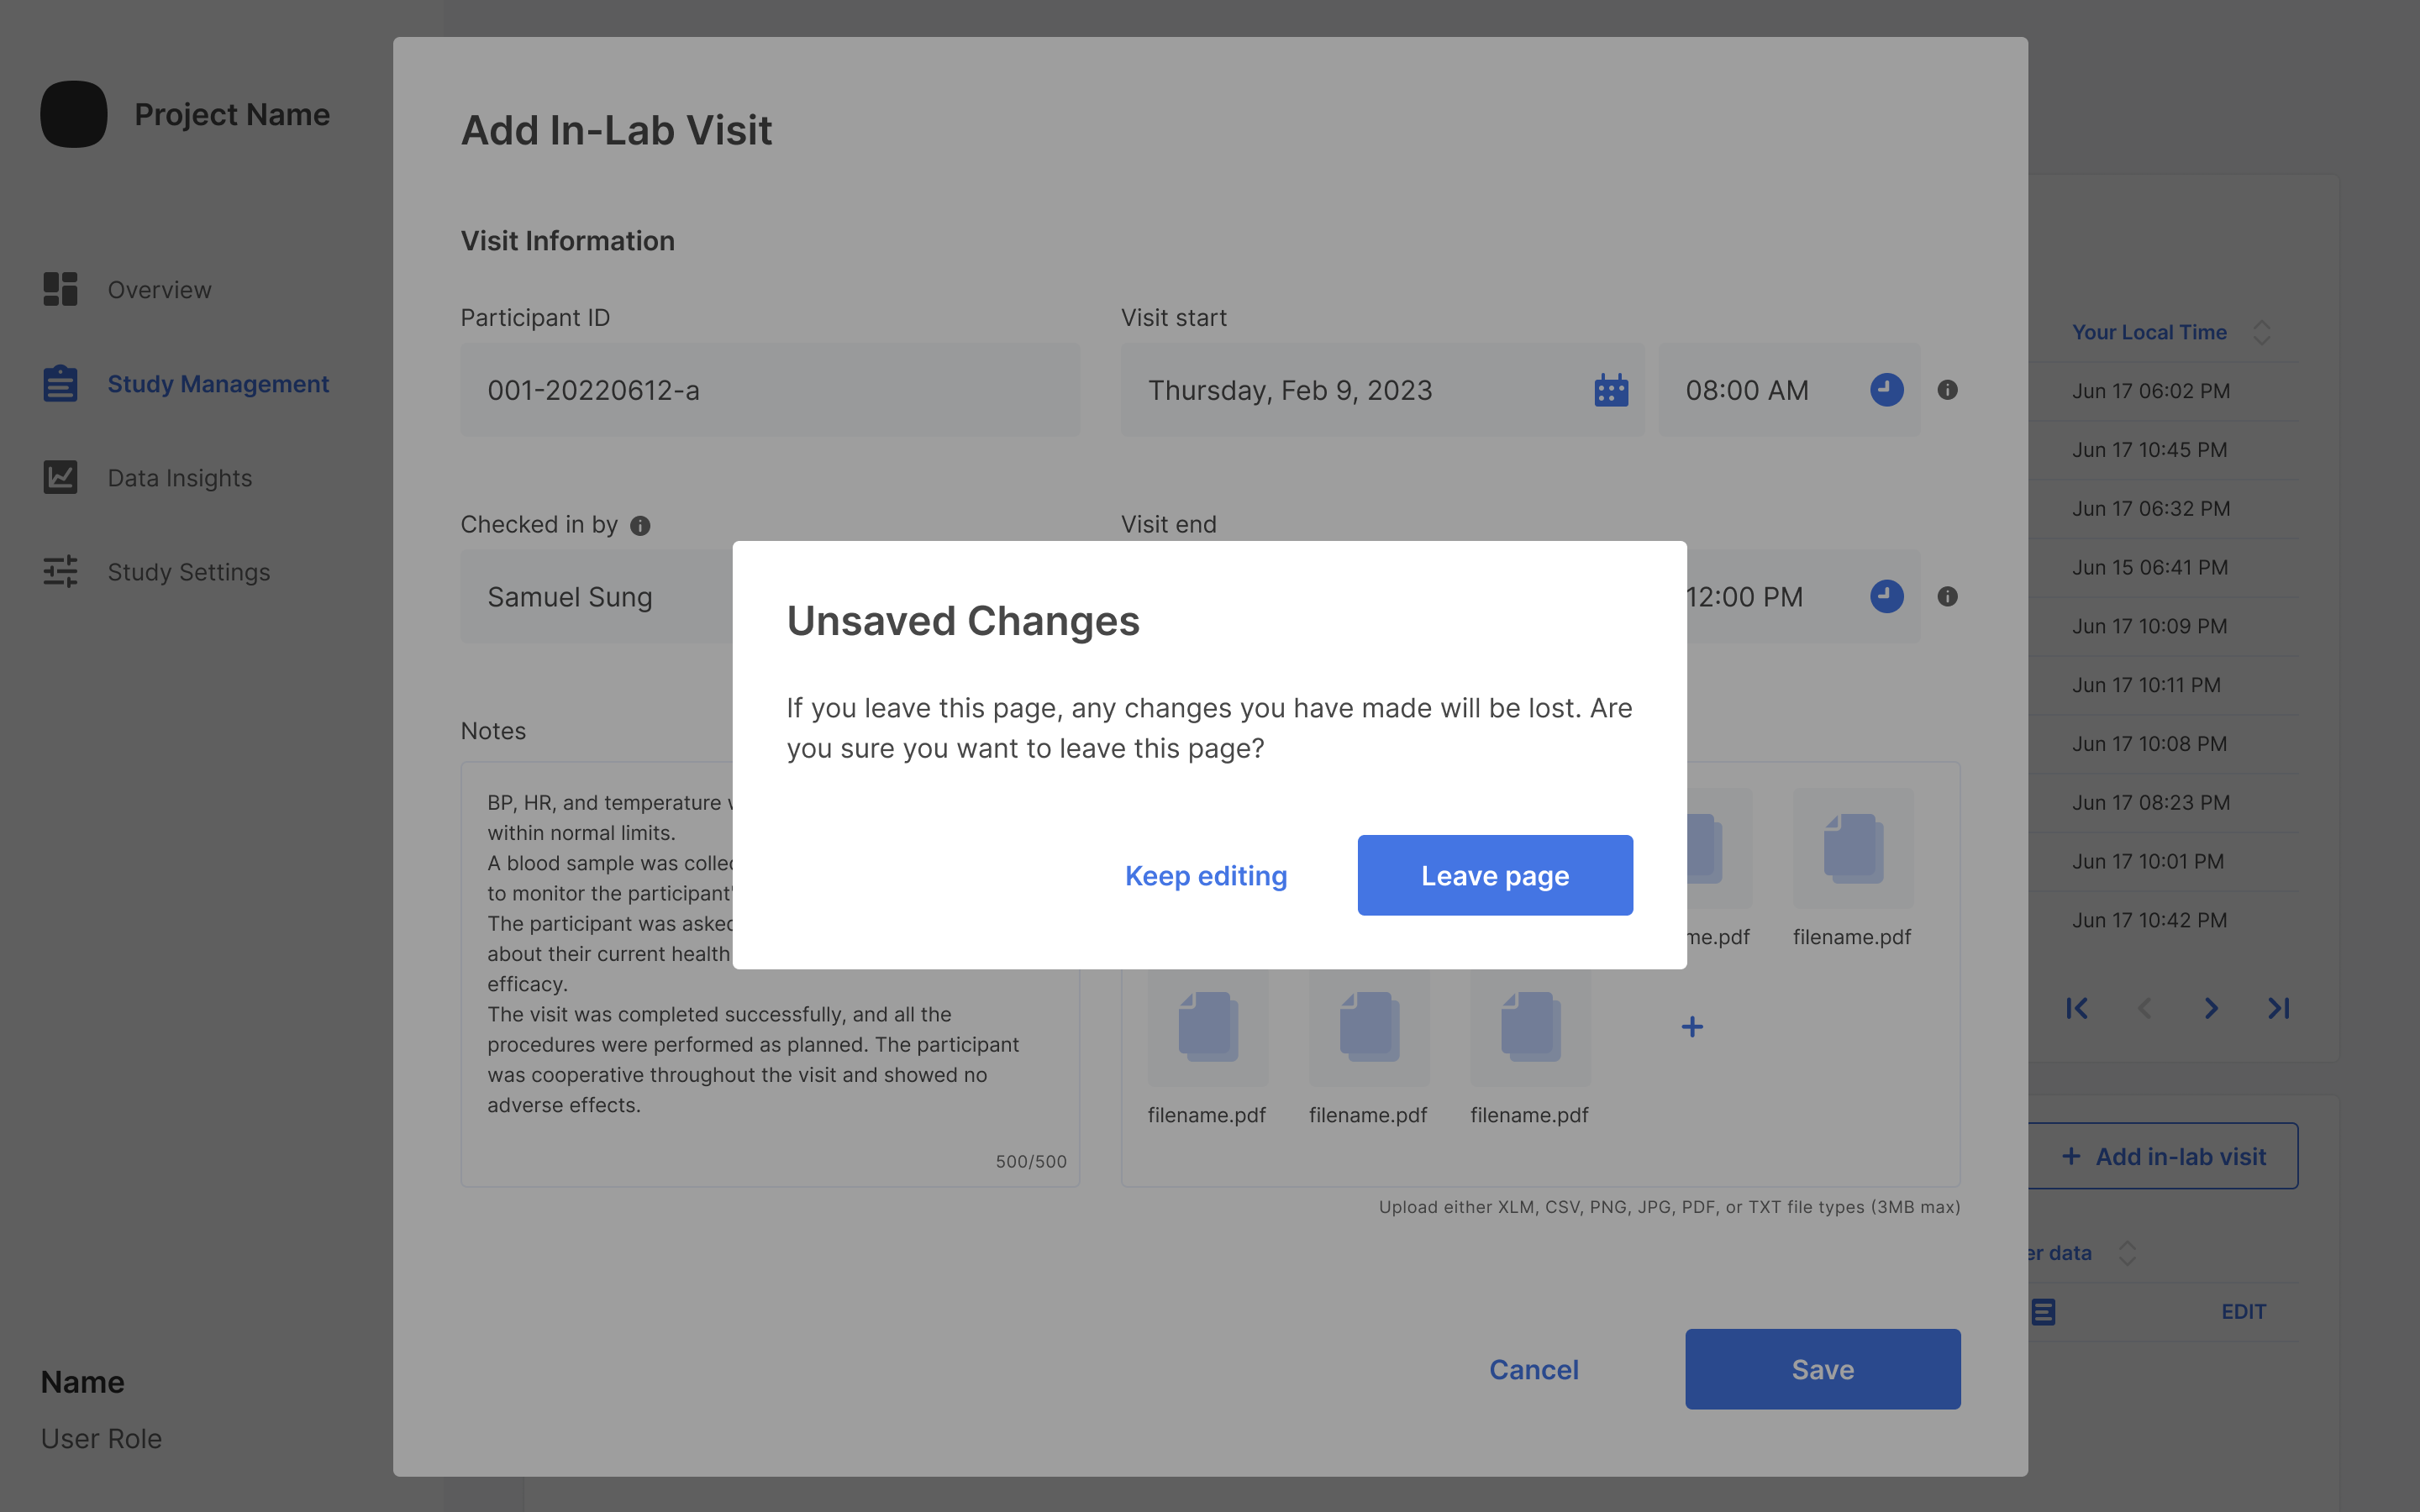The image size is (2420, 1512).
Task: Toggle sort on Your Local Time column
Action: coord(2262,333)
